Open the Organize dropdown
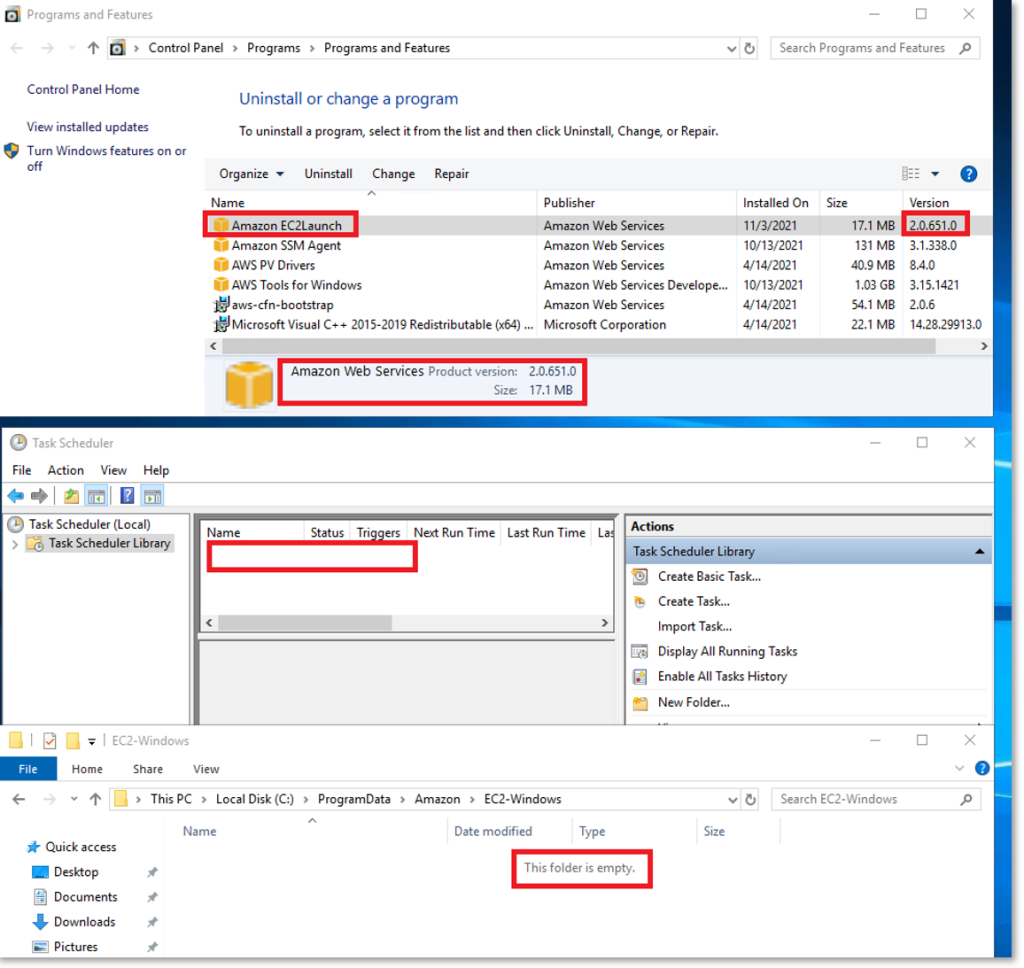This screenshot has height=968, width=1024. tap(251, 174)
